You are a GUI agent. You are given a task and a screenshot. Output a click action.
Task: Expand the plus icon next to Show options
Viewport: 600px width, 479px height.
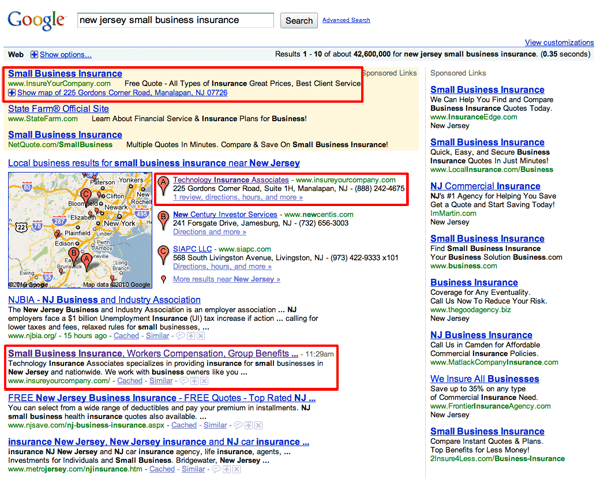(x=34, y=55)
